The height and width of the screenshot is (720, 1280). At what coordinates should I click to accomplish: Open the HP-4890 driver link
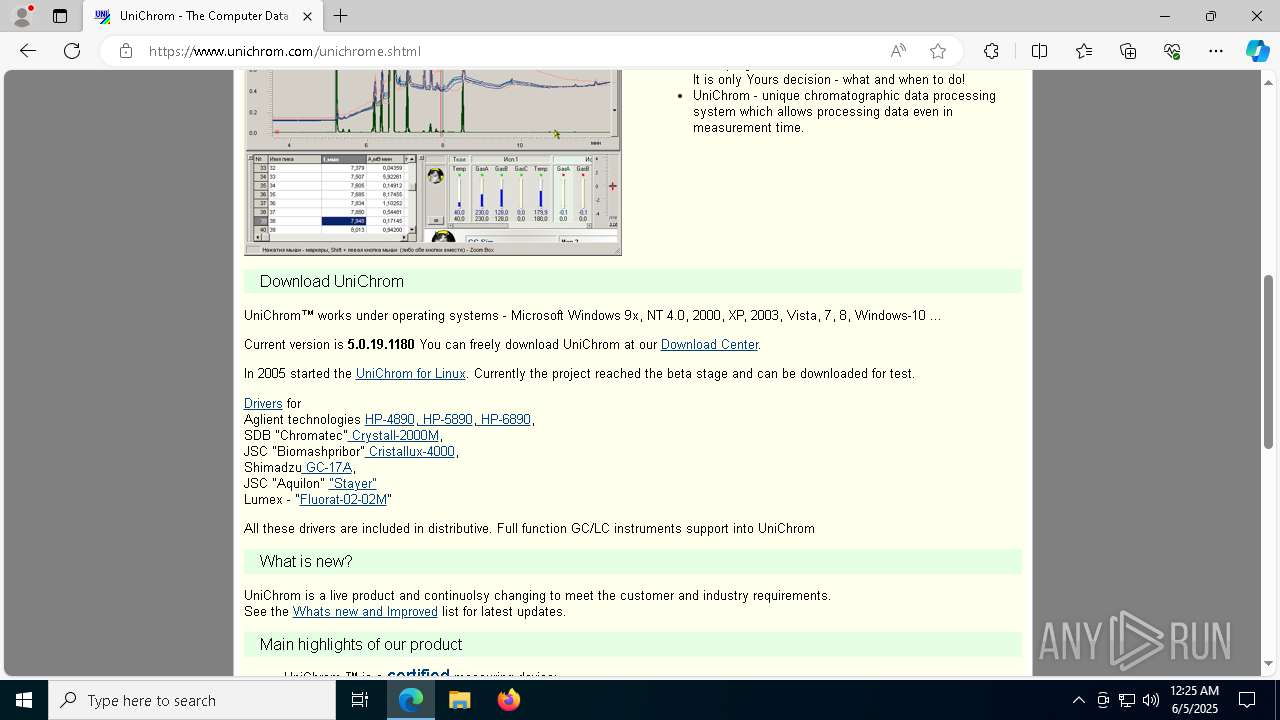coord(389,420)
